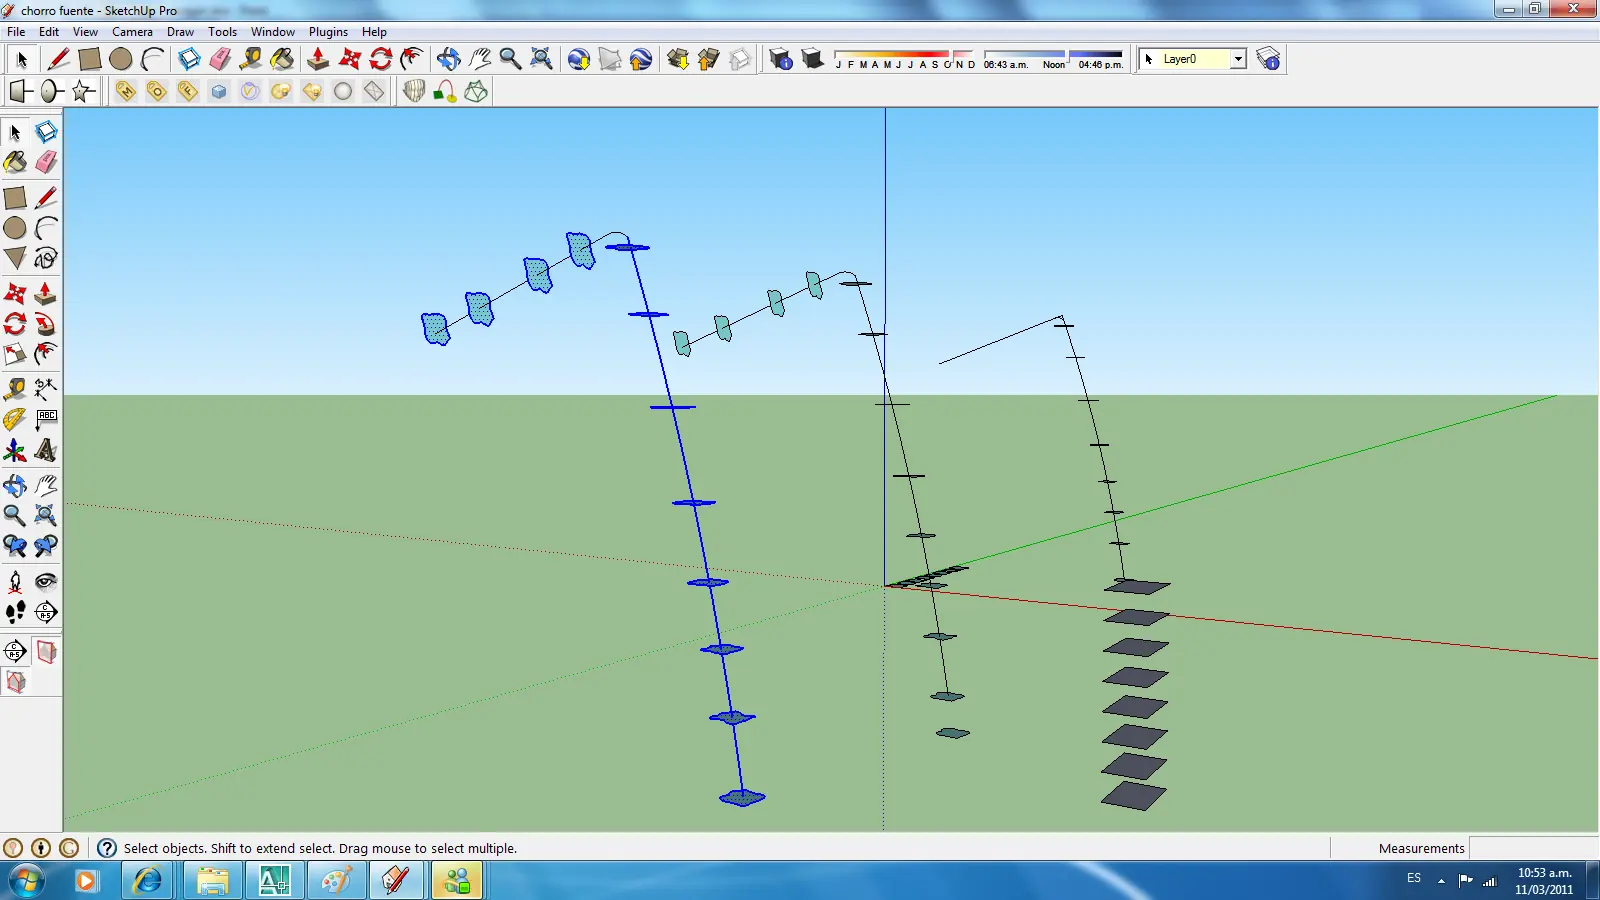This screenshot has width=1600, height=900.
Task: Activate the Protractor tool in left palette
Action: [x=15, y=419]
